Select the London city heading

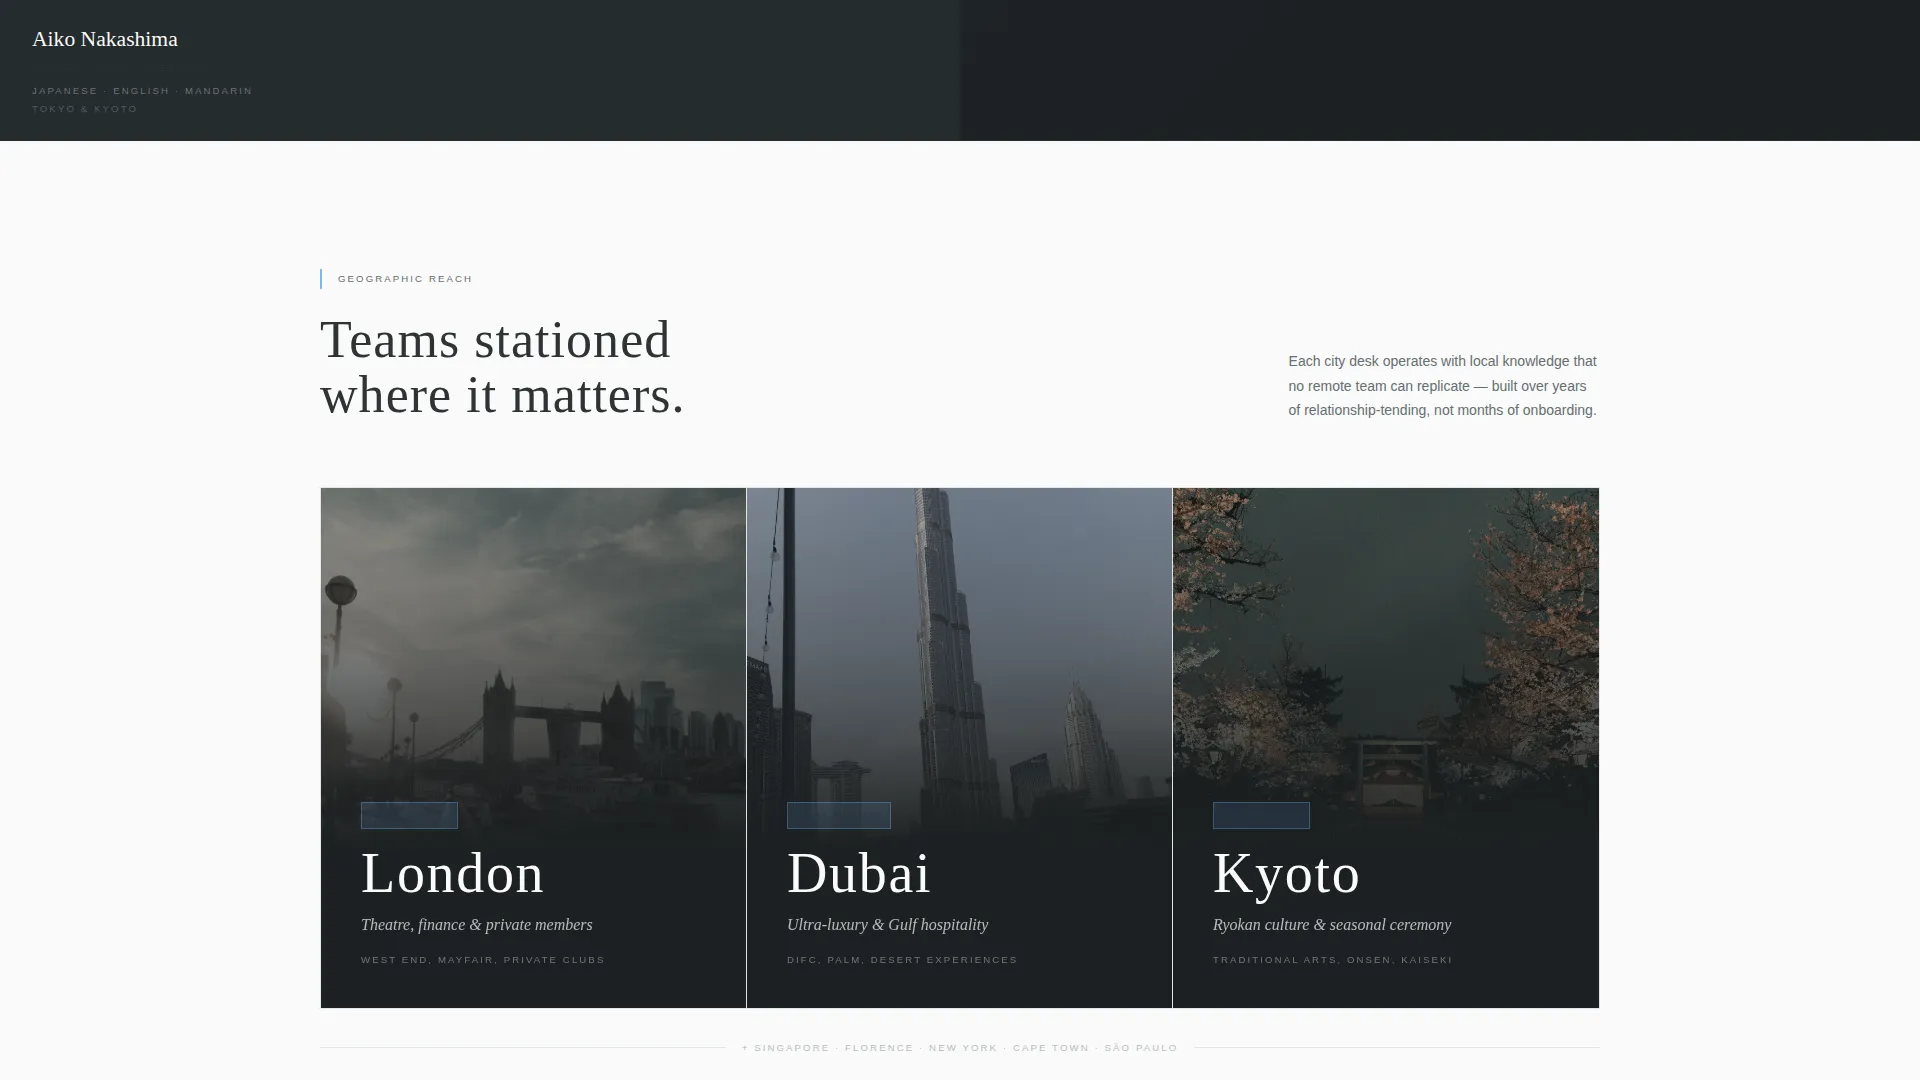(x=452, y=873)
